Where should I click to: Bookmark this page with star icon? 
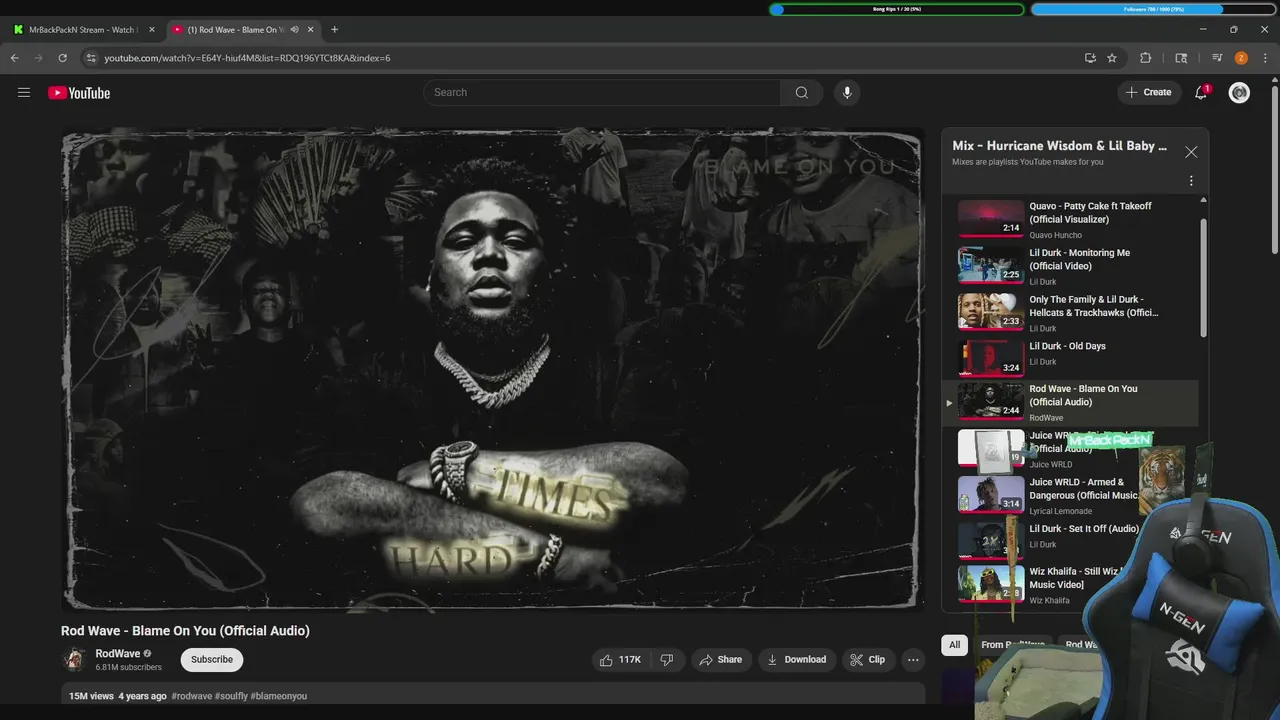1112,58
